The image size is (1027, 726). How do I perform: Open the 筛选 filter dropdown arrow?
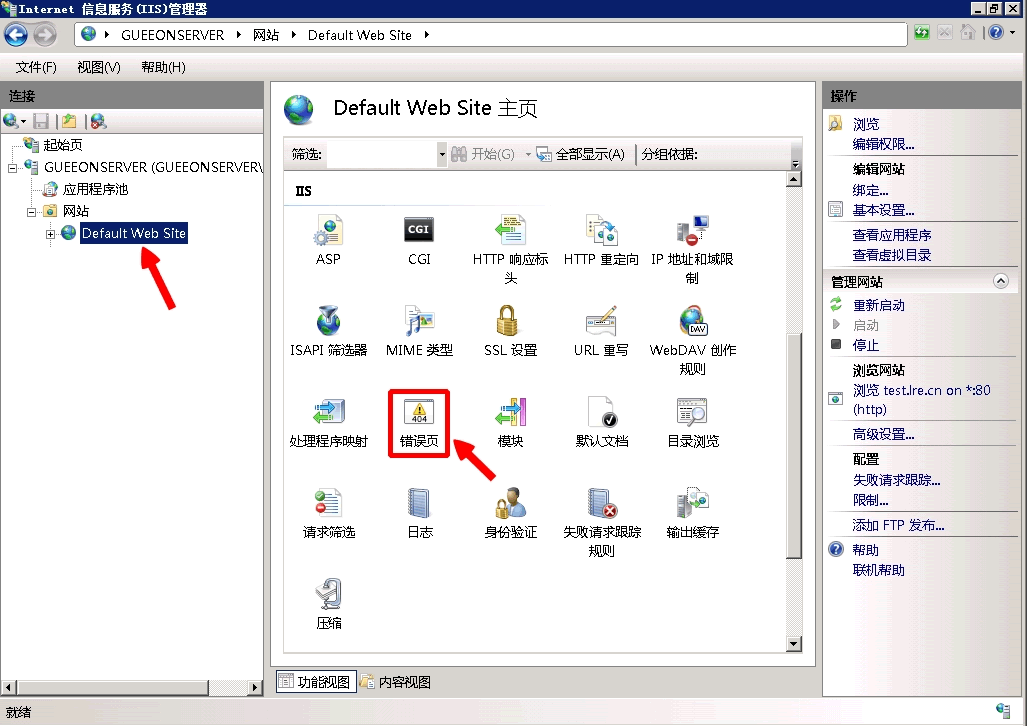pos(442,155)
